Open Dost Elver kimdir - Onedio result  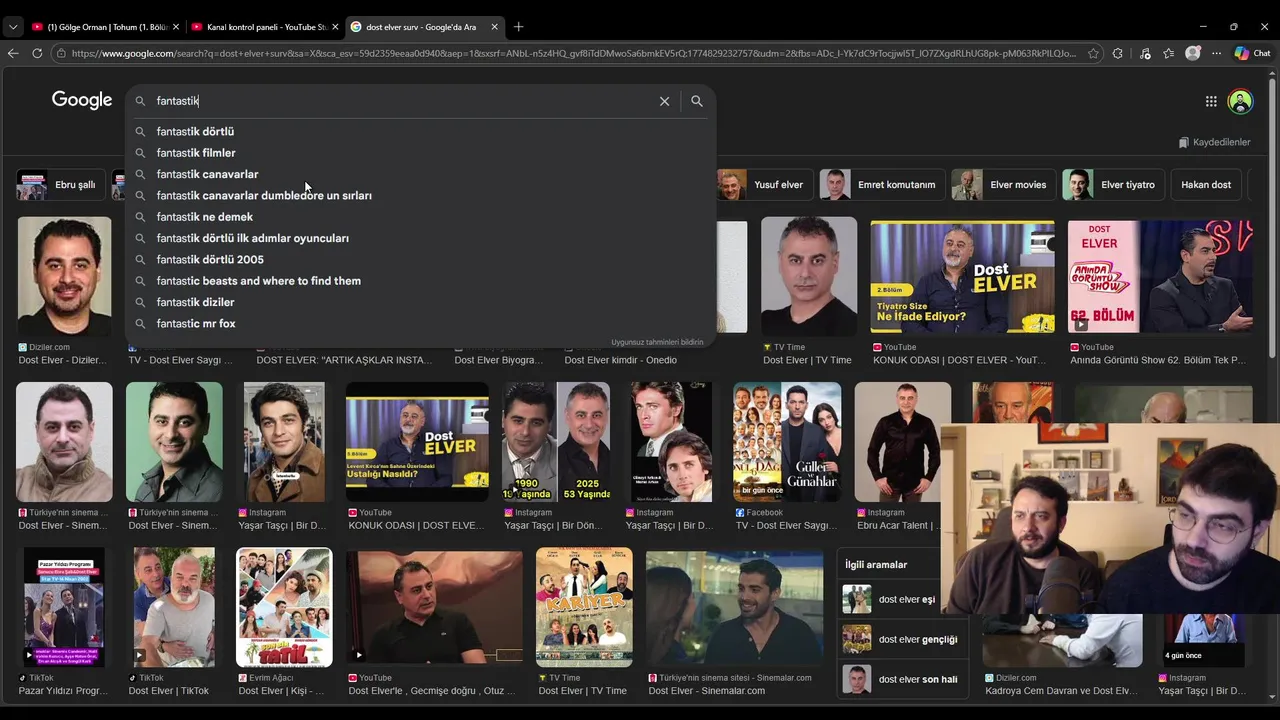[x=621, y=360]
